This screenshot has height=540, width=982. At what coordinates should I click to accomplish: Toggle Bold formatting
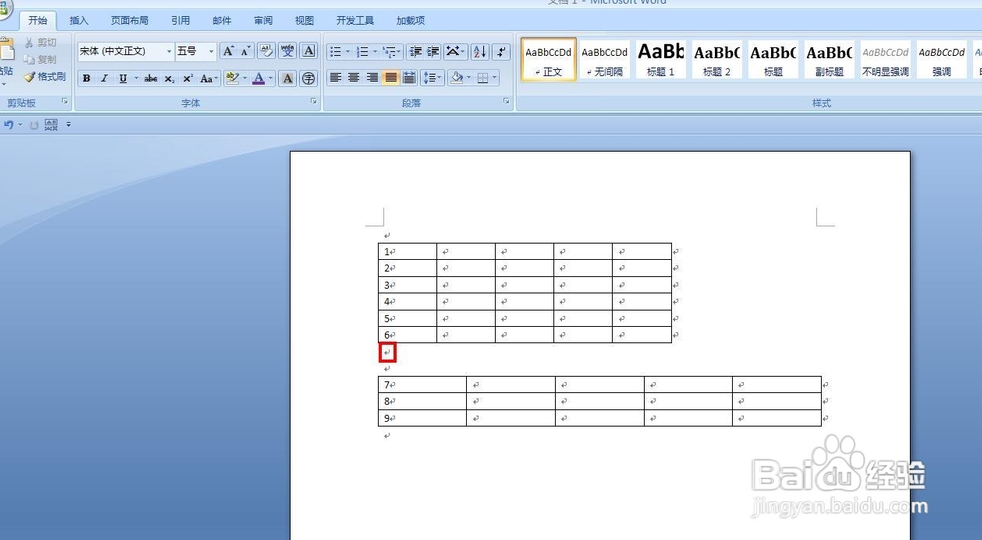click(x=86, y=78)
